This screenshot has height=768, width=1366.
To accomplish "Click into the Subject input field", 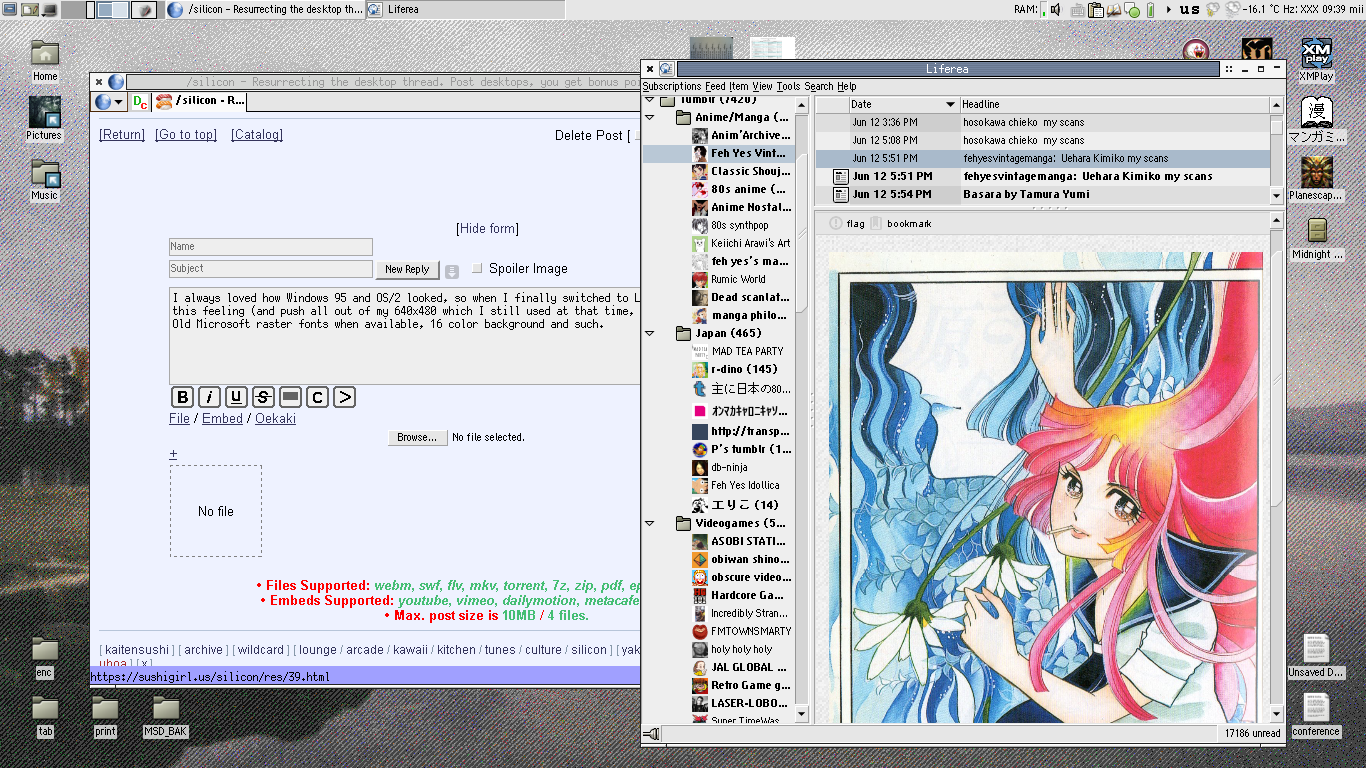I will (x=270, y=268).
